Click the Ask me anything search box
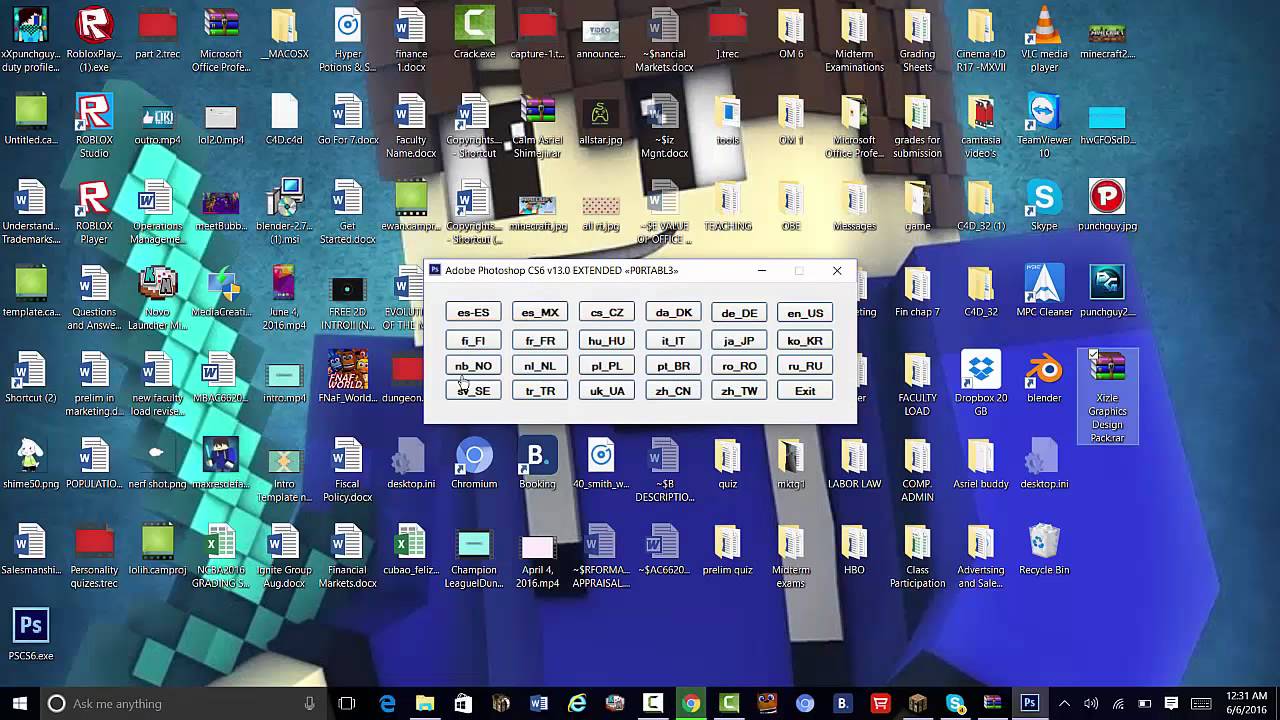The height and width of the screenshot is (720, 1280). click(185, 703)
